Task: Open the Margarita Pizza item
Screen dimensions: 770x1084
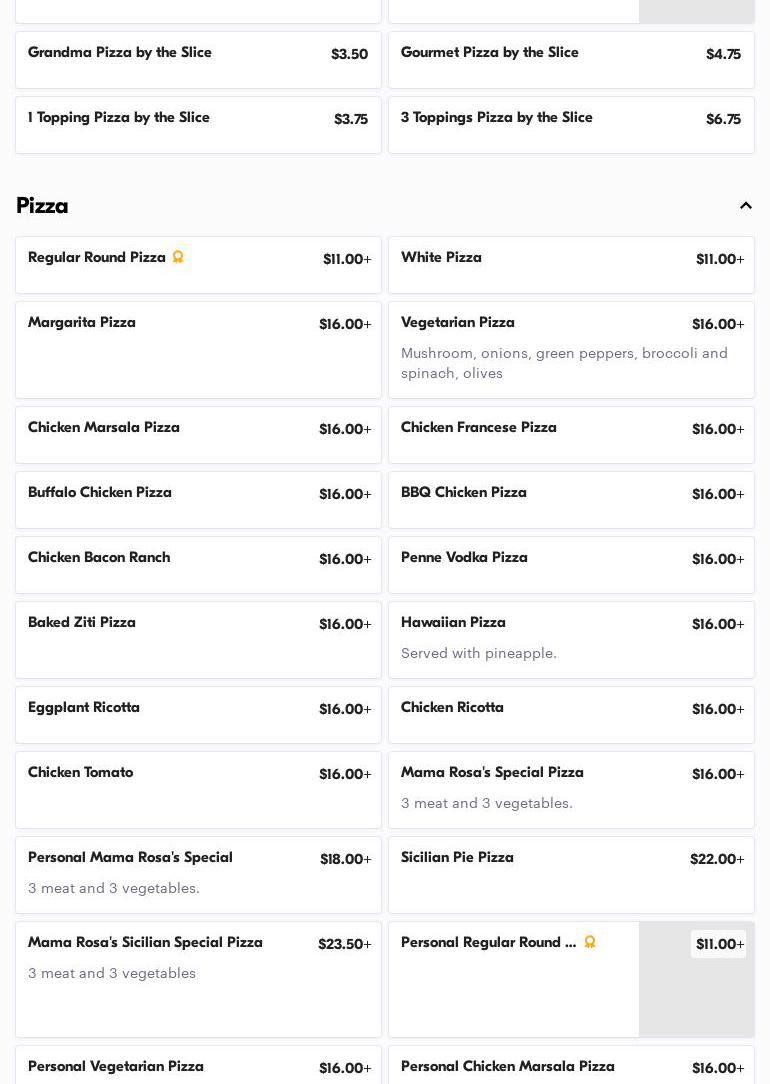Action: pyautogui.click(x=198, y=350)
